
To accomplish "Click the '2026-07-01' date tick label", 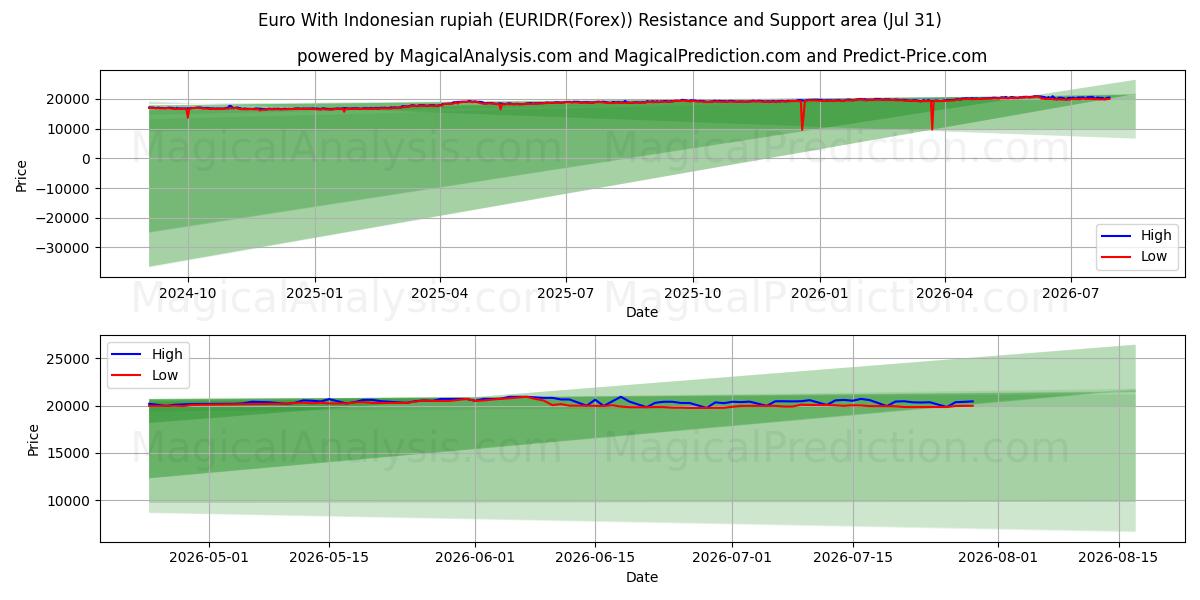I will pyautogui.click(x=733, y=557).
